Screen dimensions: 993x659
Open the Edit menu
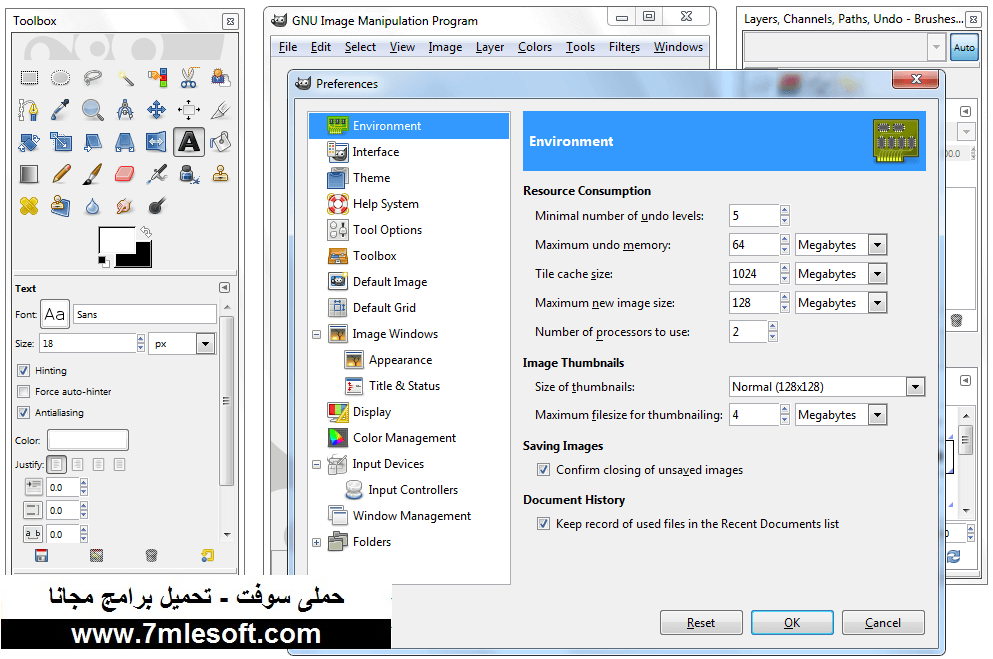320,47
